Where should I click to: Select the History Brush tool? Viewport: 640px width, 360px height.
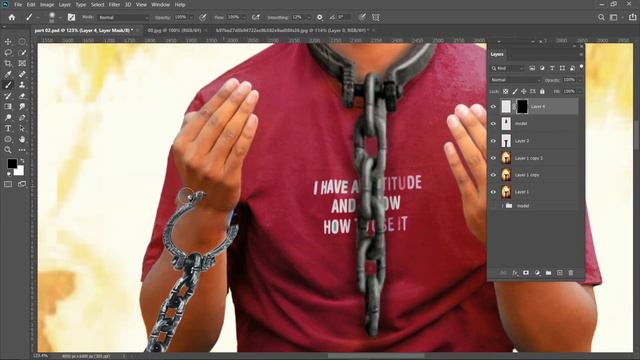tap(8, 96)
